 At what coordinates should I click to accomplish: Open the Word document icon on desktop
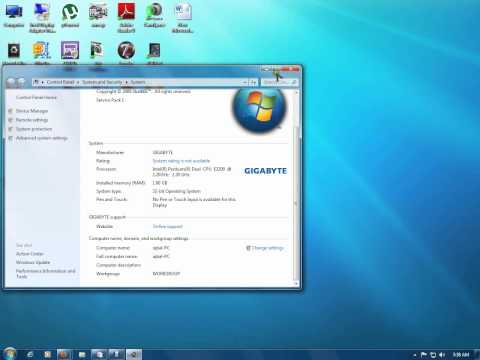pyautogui.click(x=182, y=17)
